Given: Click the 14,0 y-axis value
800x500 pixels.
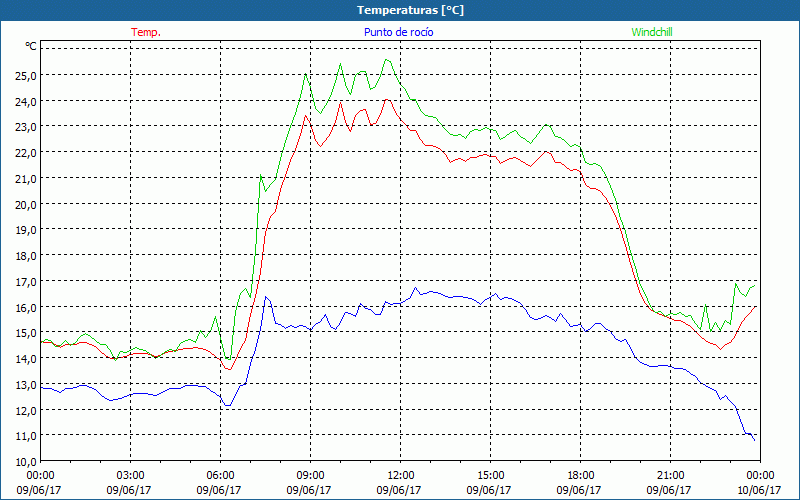Looking at the screenshot, I should pyautogui.click(x=26, y=359).
